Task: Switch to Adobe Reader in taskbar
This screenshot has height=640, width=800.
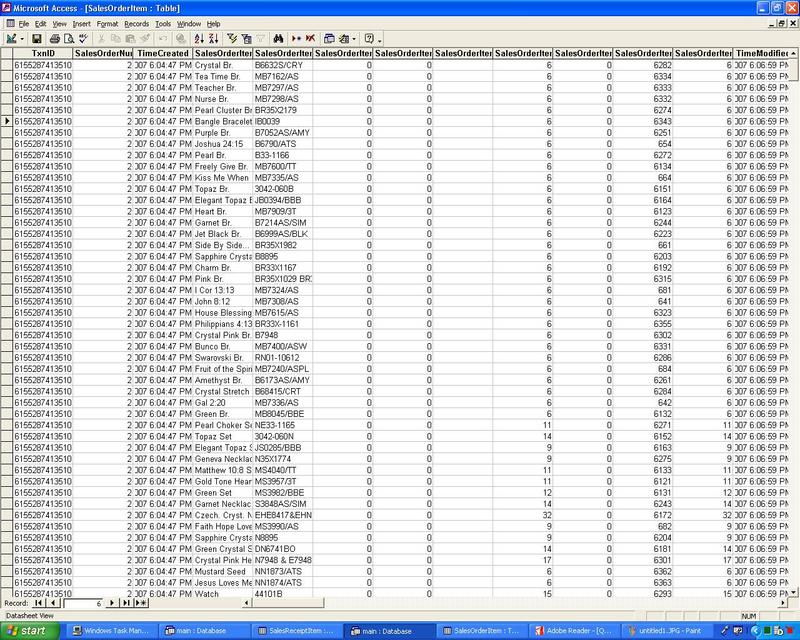Action: coord(570,631)
